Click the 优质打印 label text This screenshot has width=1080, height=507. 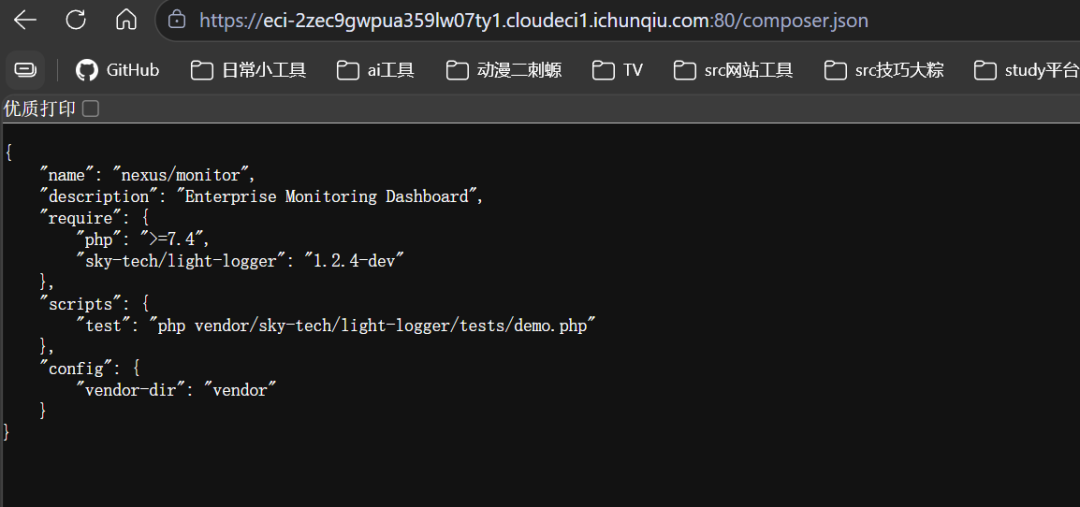[39, 109]
